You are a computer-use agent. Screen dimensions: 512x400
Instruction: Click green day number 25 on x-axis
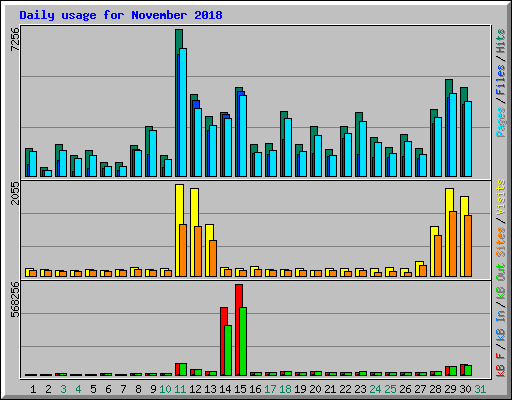(390, 389)
